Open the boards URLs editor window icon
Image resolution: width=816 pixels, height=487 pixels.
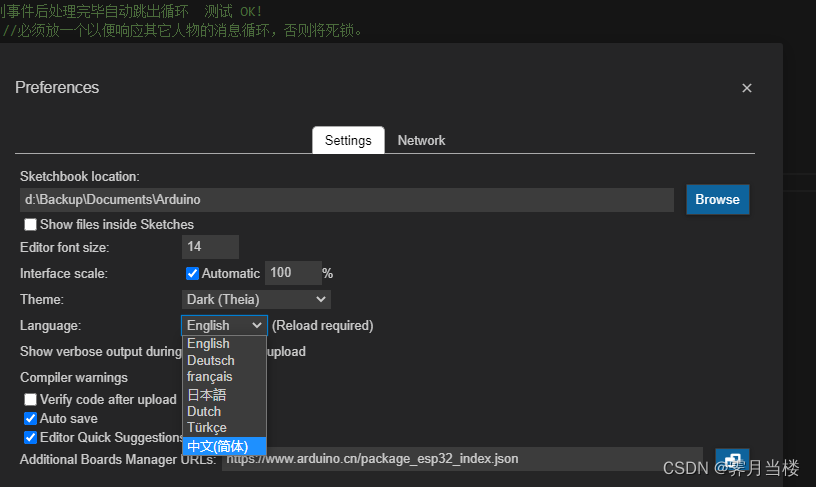(x=732, y=460)
